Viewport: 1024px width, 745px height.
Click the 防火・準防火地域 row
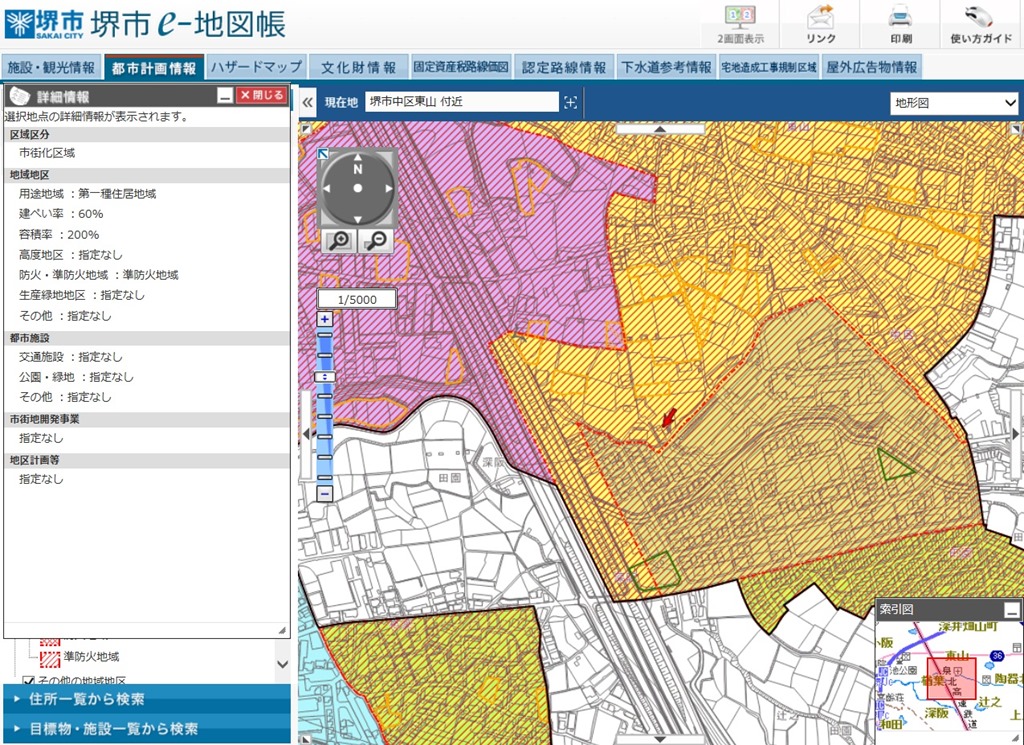99,276
